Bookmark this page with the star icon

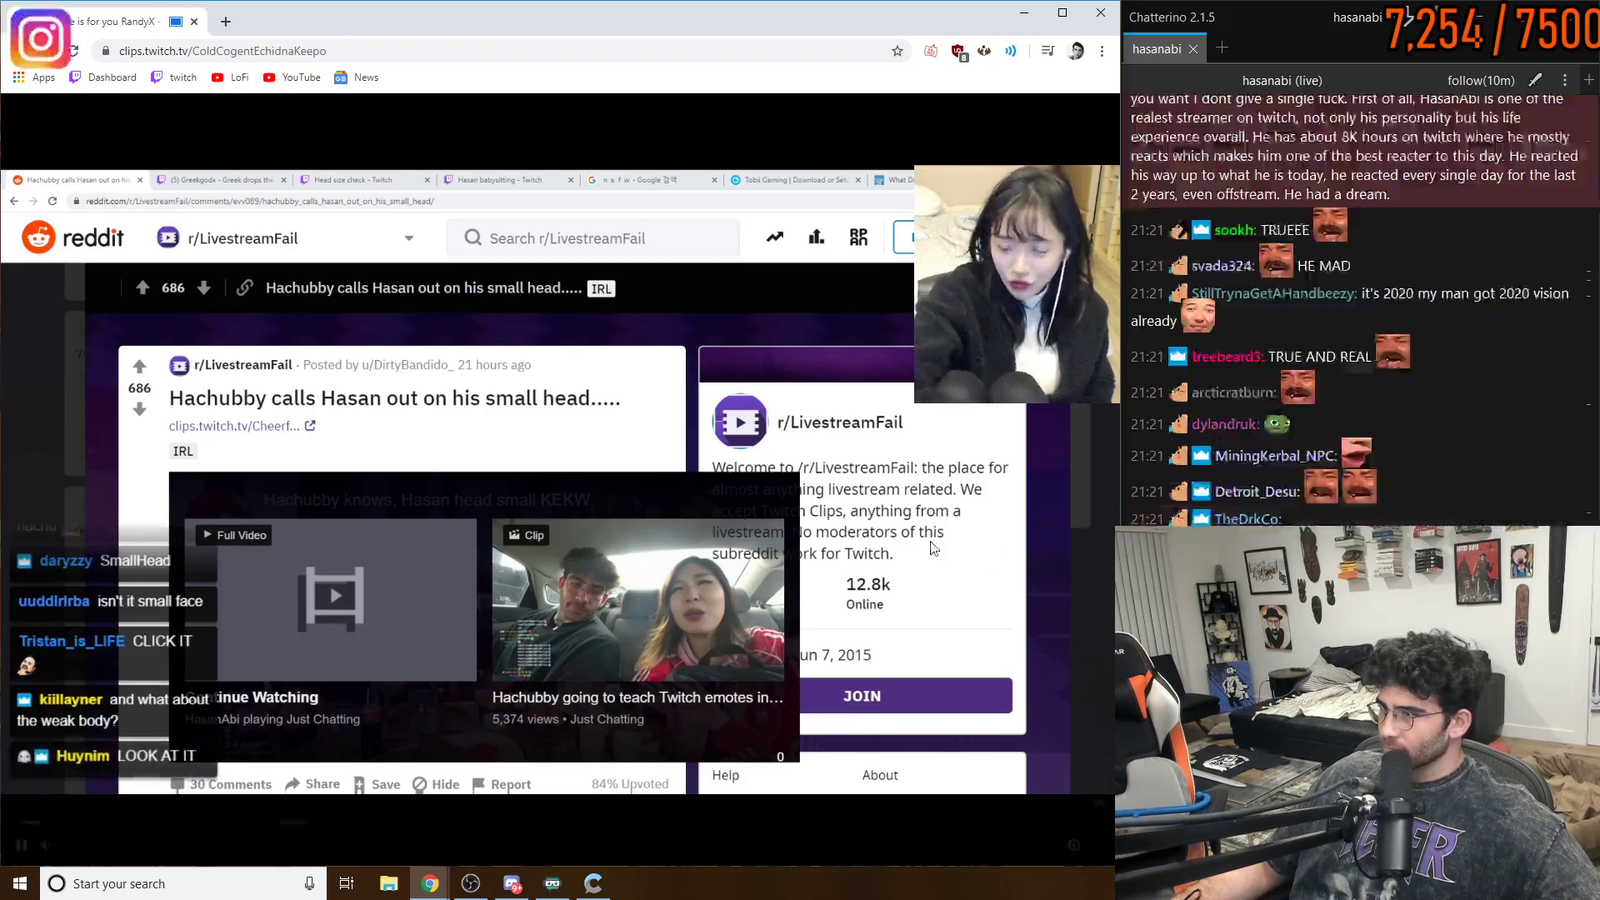pyautogui.click(x=897, y=51)
